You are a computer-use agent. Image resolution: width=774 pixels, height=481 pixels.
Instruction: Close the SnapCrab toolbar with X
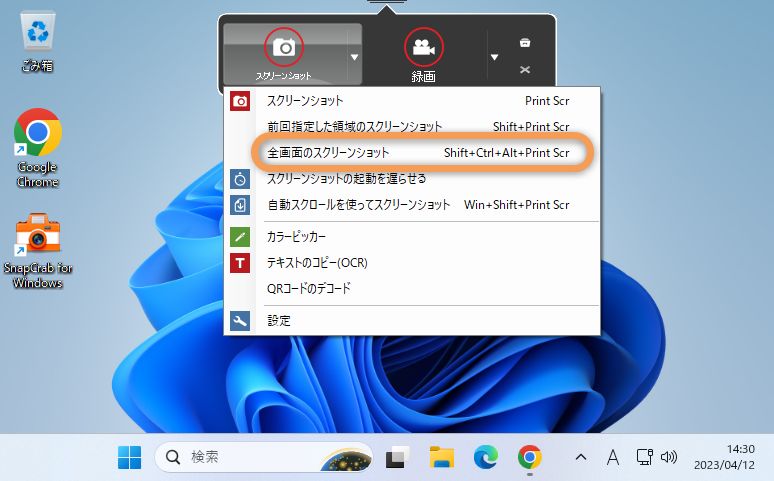pos(525,70)
